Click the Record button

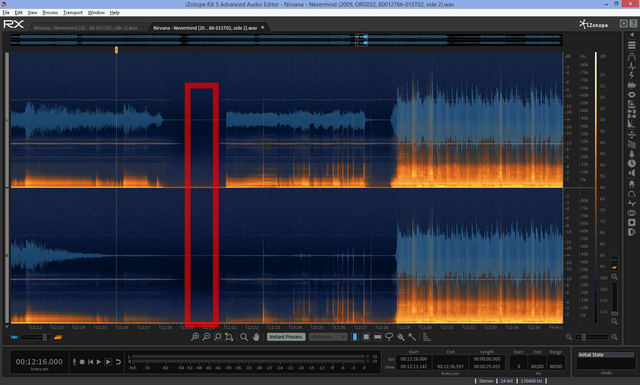[82, 362]
